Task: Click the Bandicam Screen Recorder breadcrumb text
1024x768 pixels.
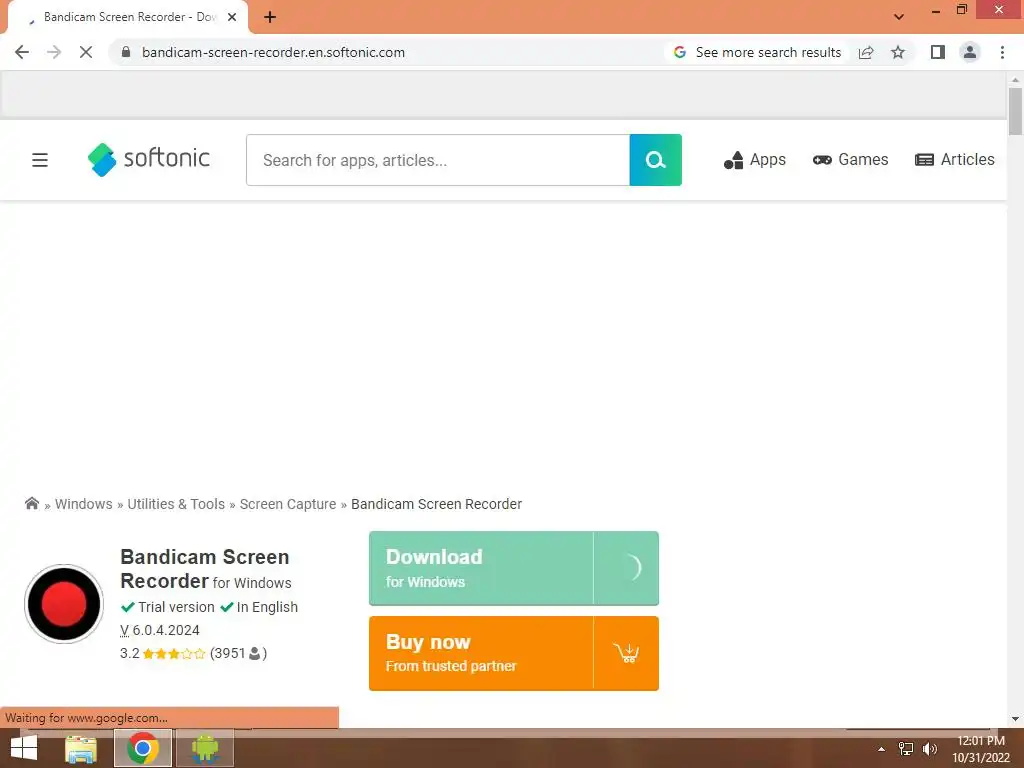Action: click(x=436, y=504)
